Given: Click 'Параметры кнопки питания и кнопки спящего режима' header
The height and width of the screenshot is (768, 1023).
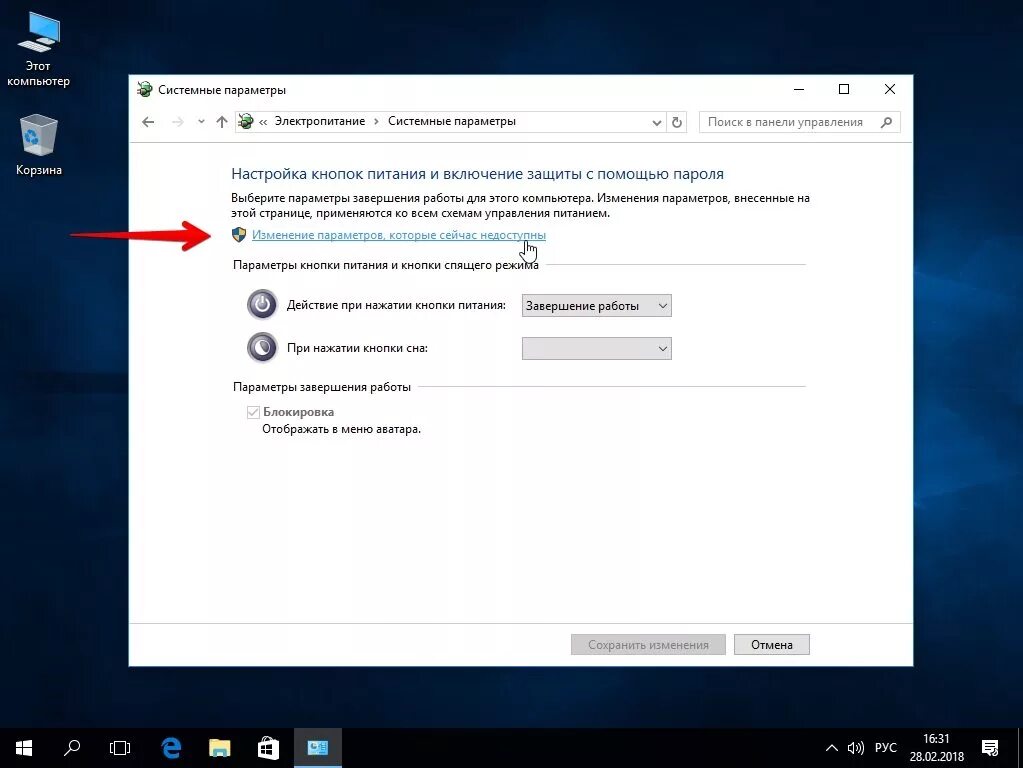Looking at the screenshot, I should [x=386, y=265].
